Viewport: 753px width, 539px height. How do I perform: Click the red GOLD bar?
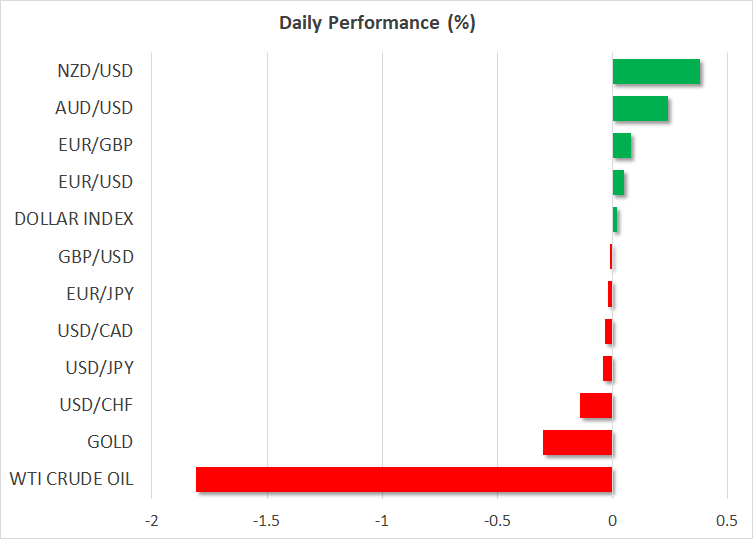[x=577, y=442]
